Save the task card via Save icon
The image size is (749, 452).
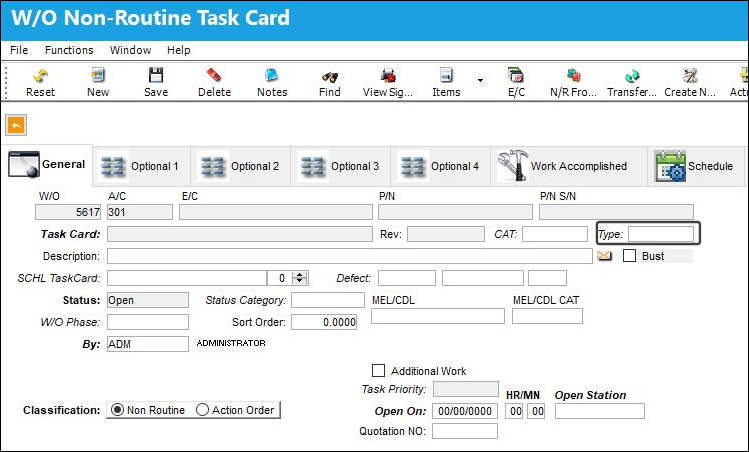156,75
